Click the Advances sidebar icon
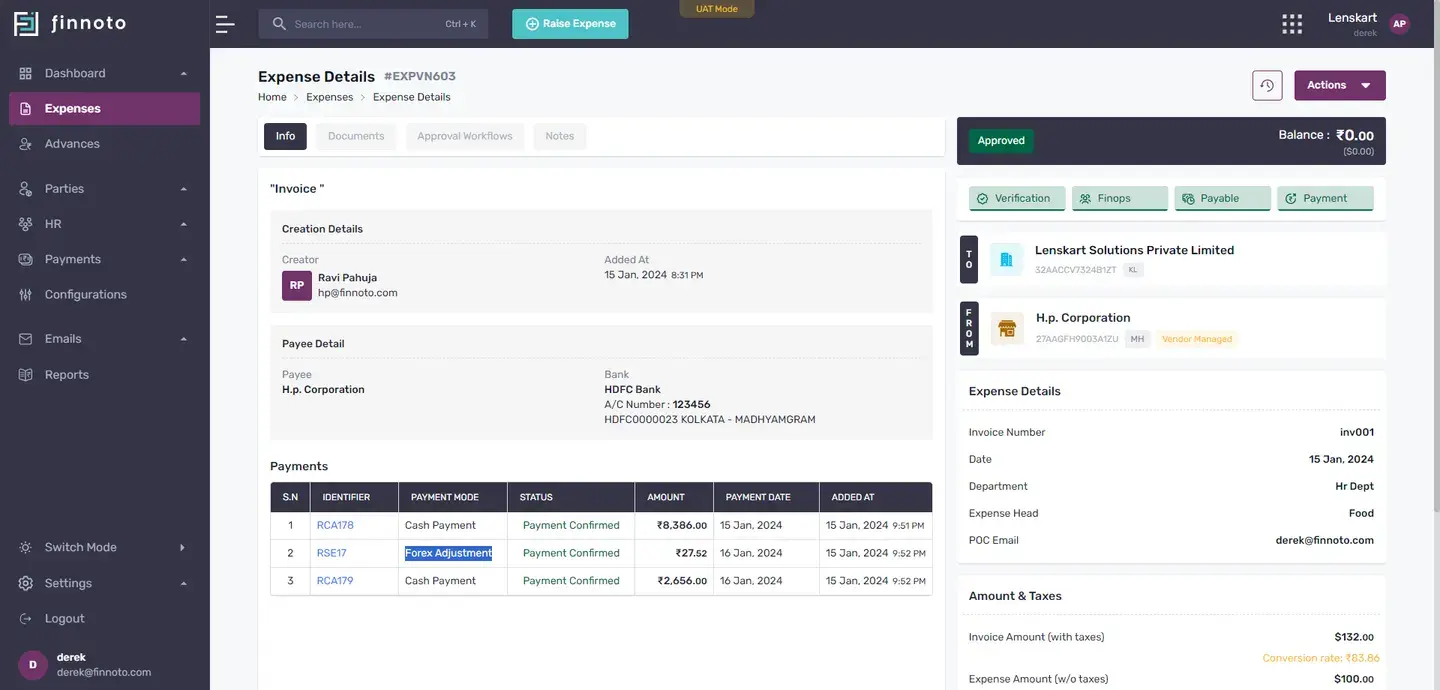The width and height of the screenshot is (1440, 690). pyautogui.click(x=26, y=144)
